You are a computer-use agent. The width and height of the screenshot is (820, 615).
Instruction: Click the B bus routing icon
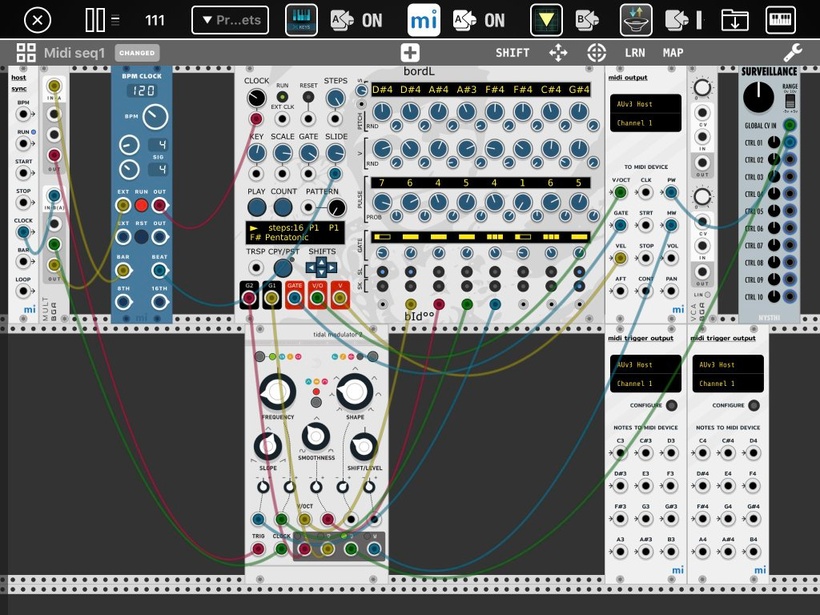click(587, 20)
